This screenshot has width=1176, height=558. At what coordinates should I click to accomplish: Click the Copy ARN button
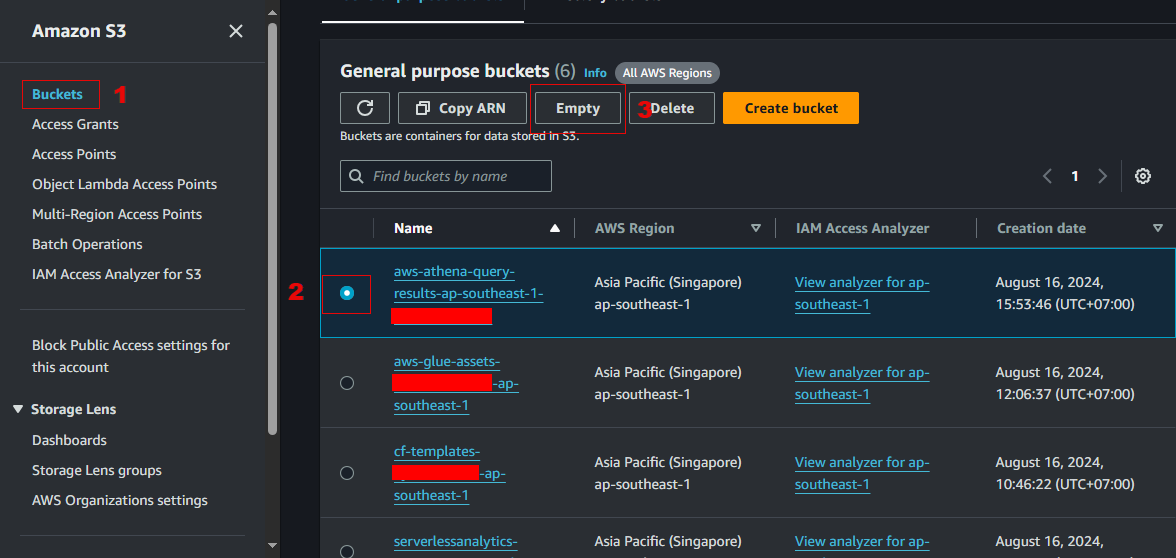point(463,108)
